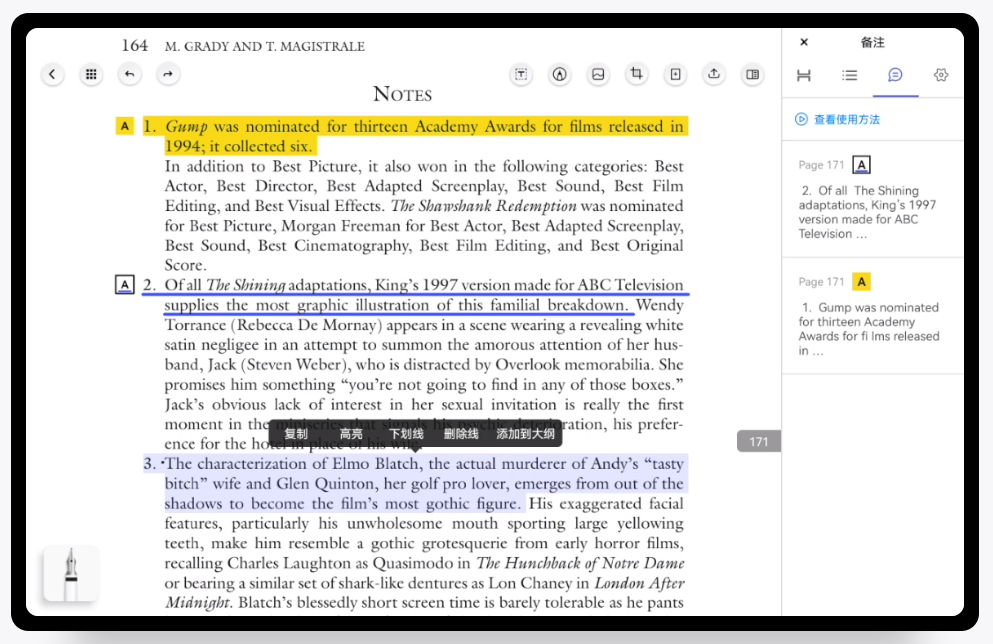Add a new page
Screen dimensions: 993x644
click(x=676, y=75)
